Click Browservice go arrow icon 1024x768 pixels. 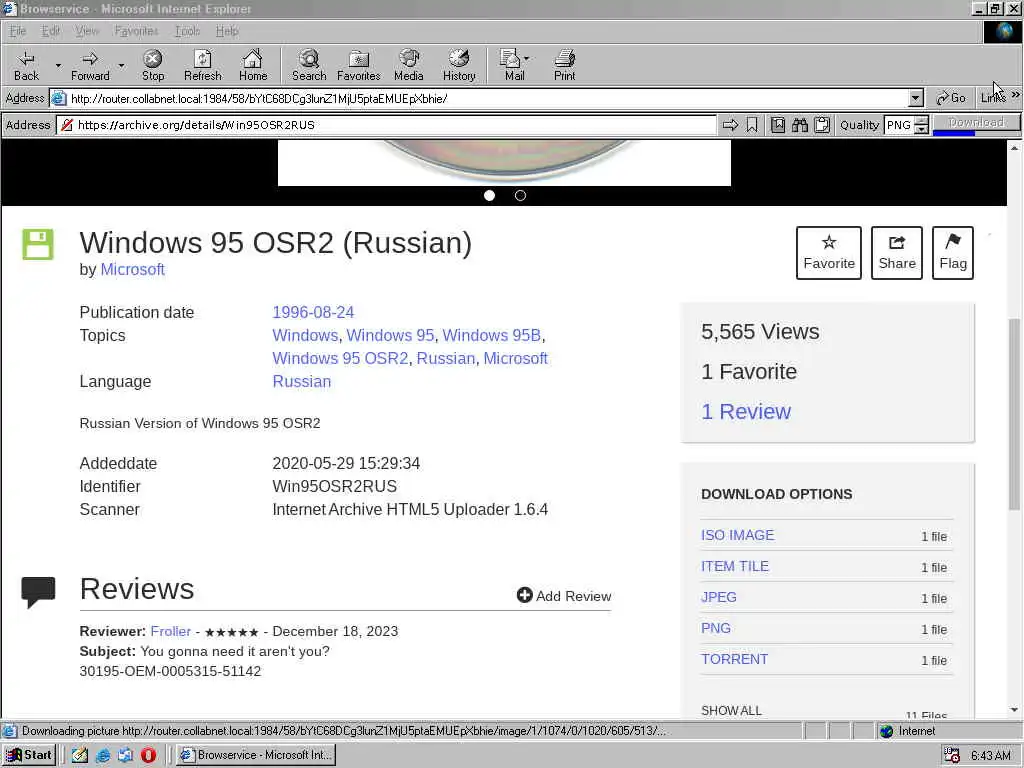pos(730,125)
